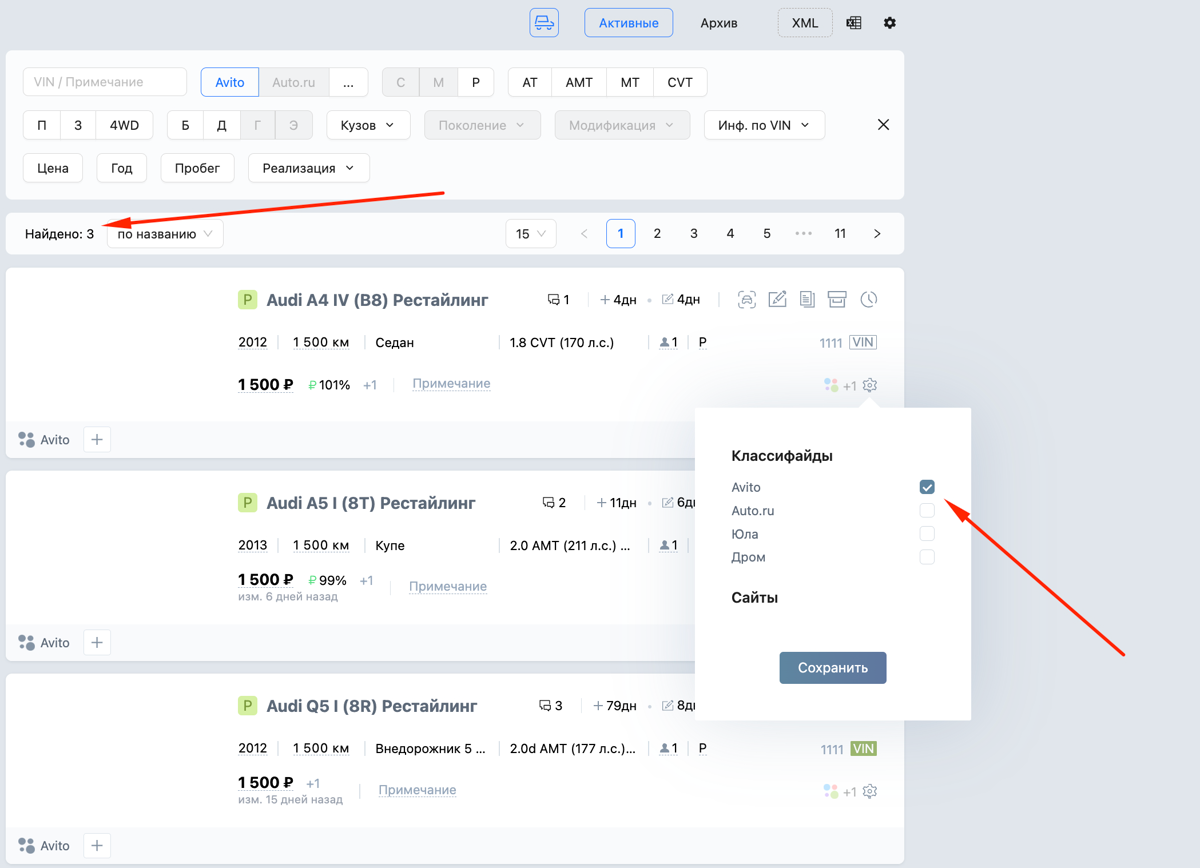Click the VIN / Примечание search field
The image size is (1200, 868).
coord(105,82)
